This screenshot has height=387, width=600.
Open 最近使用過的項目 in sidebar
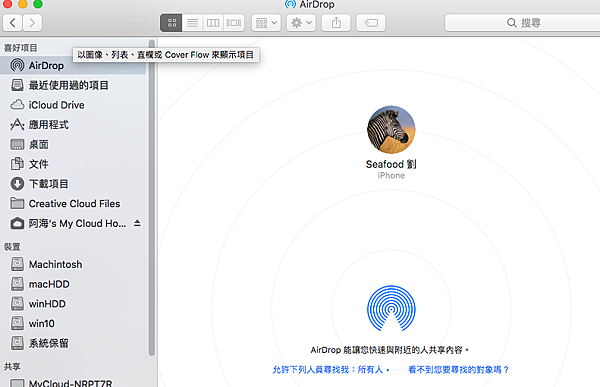click(x=73, y=85)
